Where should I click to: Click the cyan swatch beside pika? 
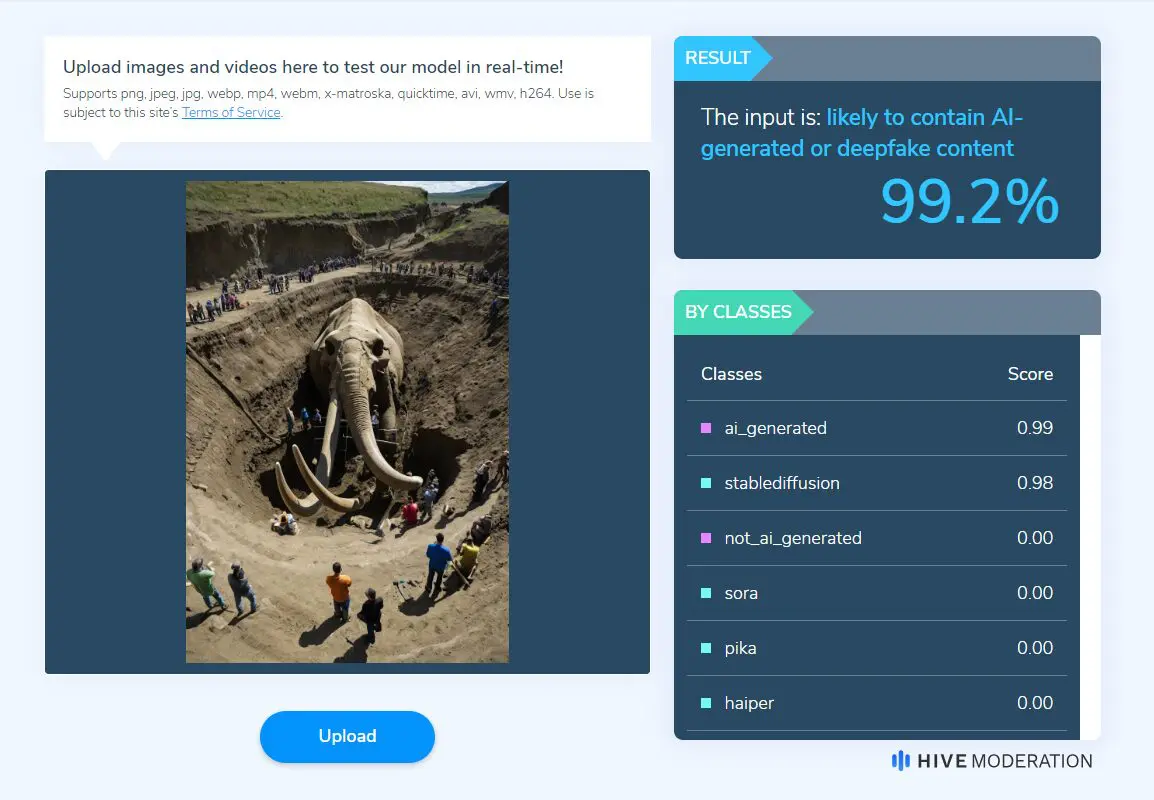click(x=706, y=648)
